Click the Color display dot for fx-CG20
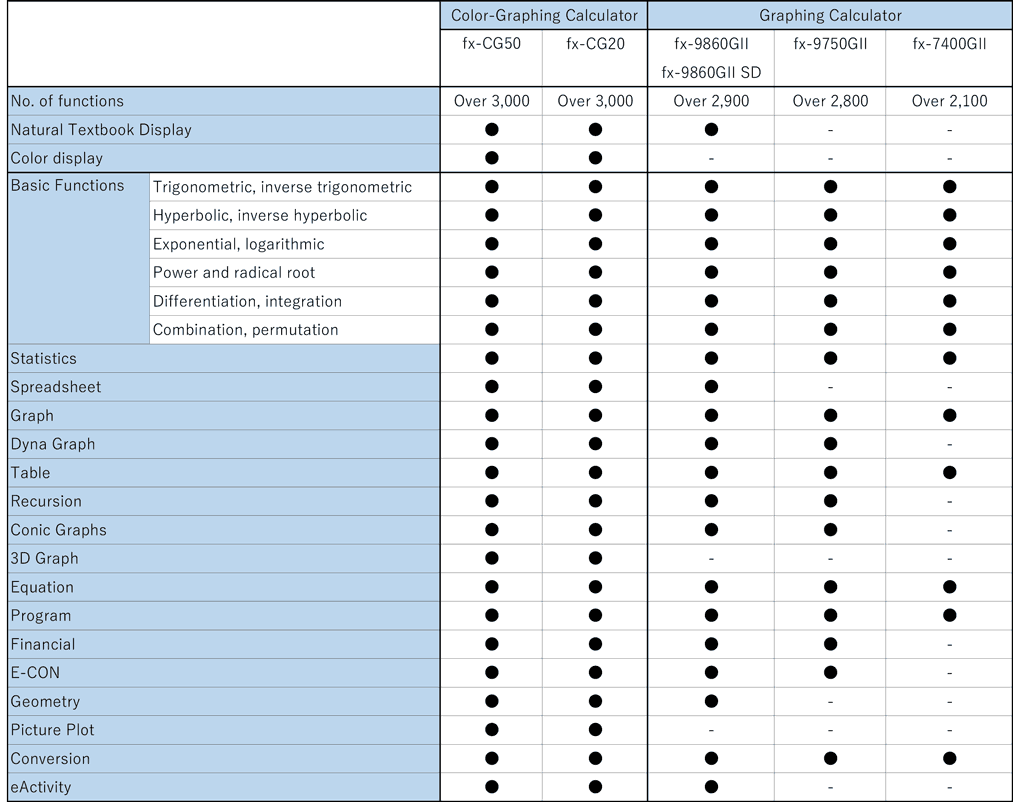Screen dimensions: 1013x802 pos(595,158)
